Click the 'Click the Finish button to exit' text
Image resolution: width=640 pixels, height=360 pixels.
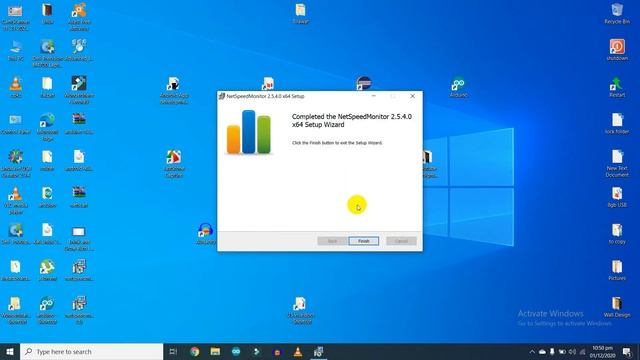pyautogui.click(x=337, y=143)
